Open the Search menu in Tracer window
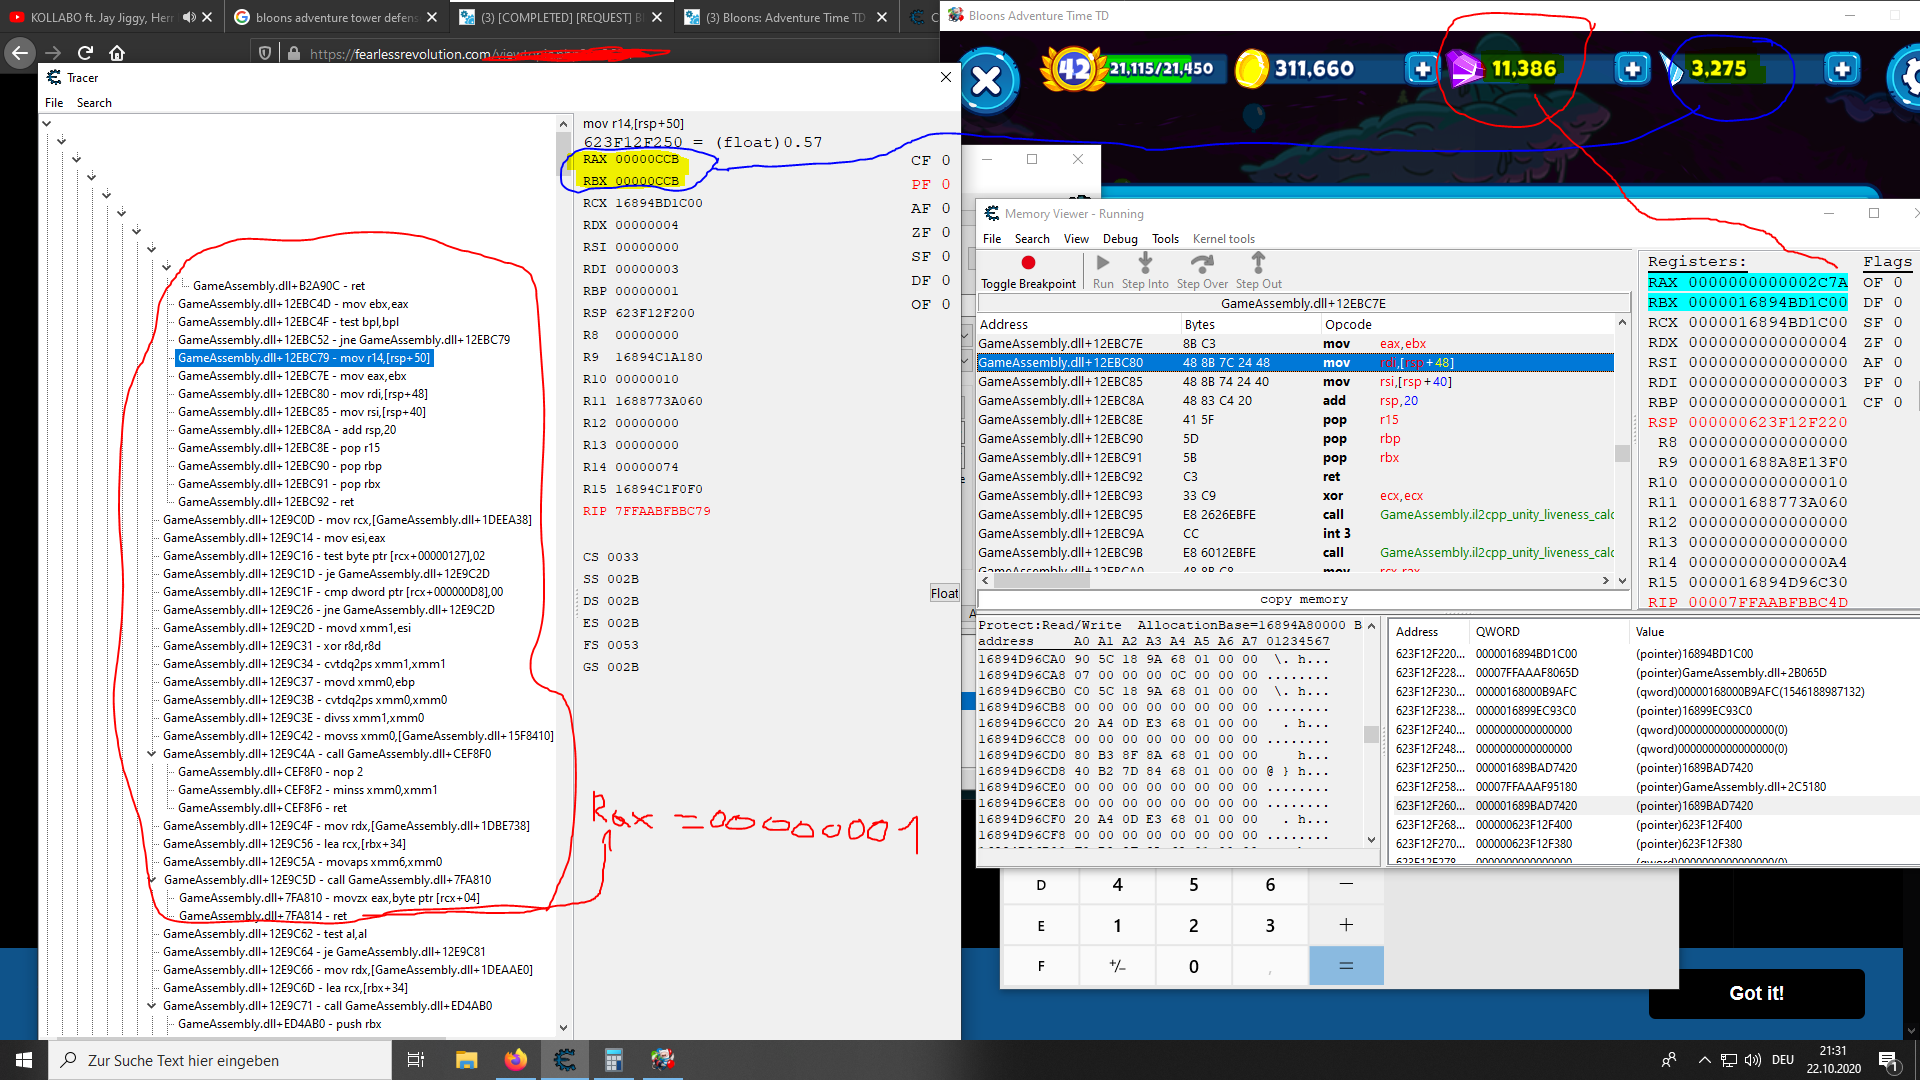Image resolution: width=1920 pixels, height=1080 pixels. click(94, 103)
